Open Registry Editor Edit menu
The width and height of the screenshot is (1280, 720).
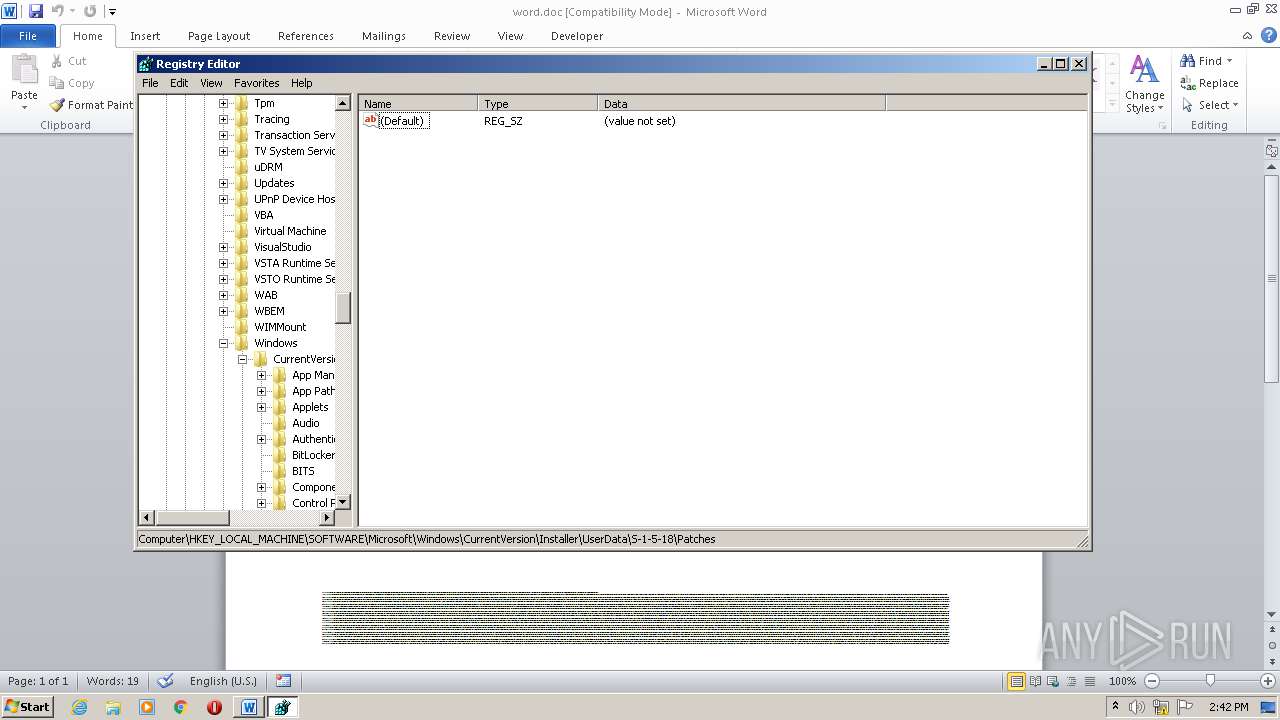[179, 83]
